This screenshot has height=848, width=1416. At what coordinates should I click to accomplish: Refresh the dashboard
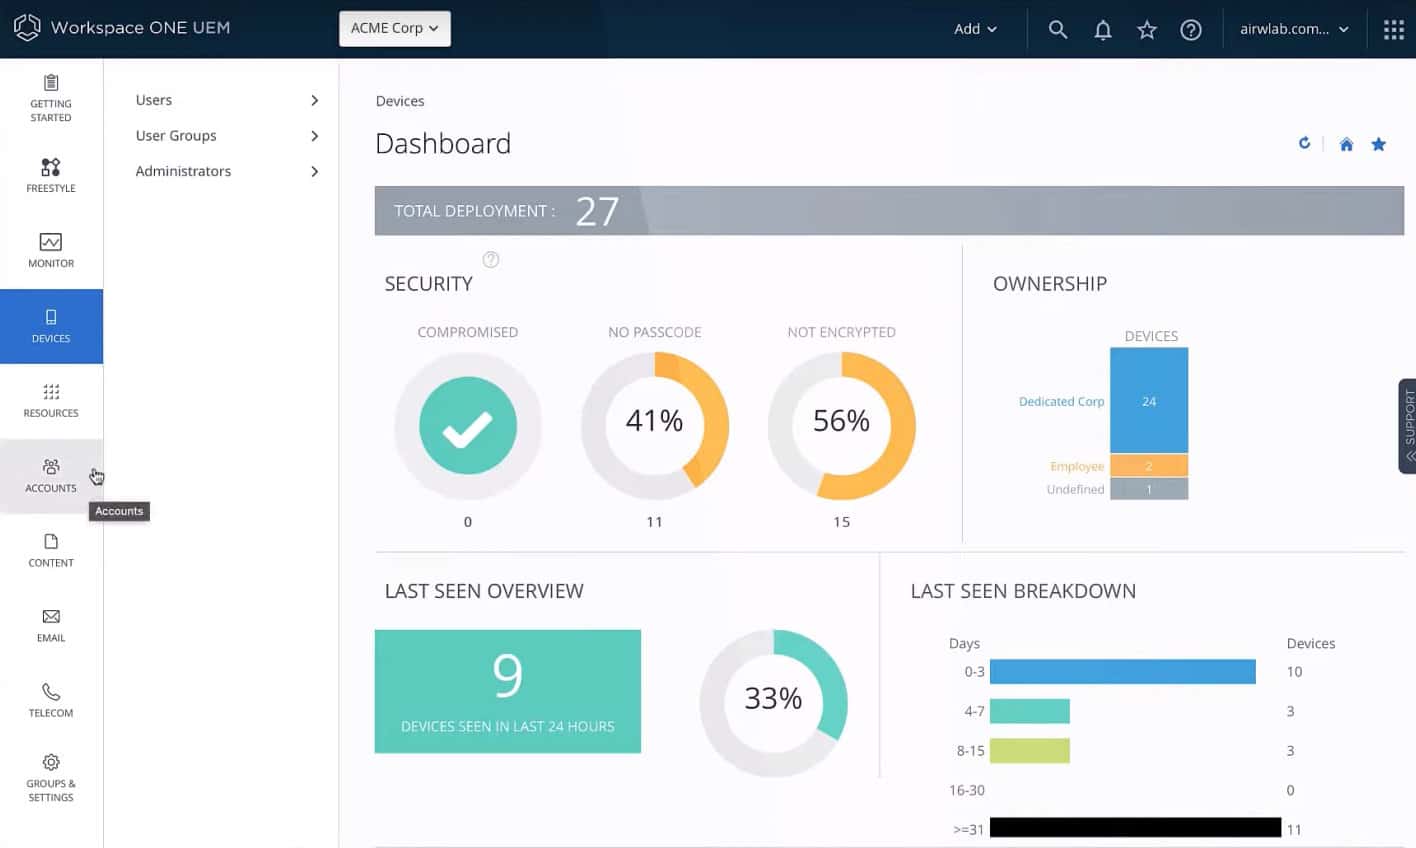(x=1304, y=143)
